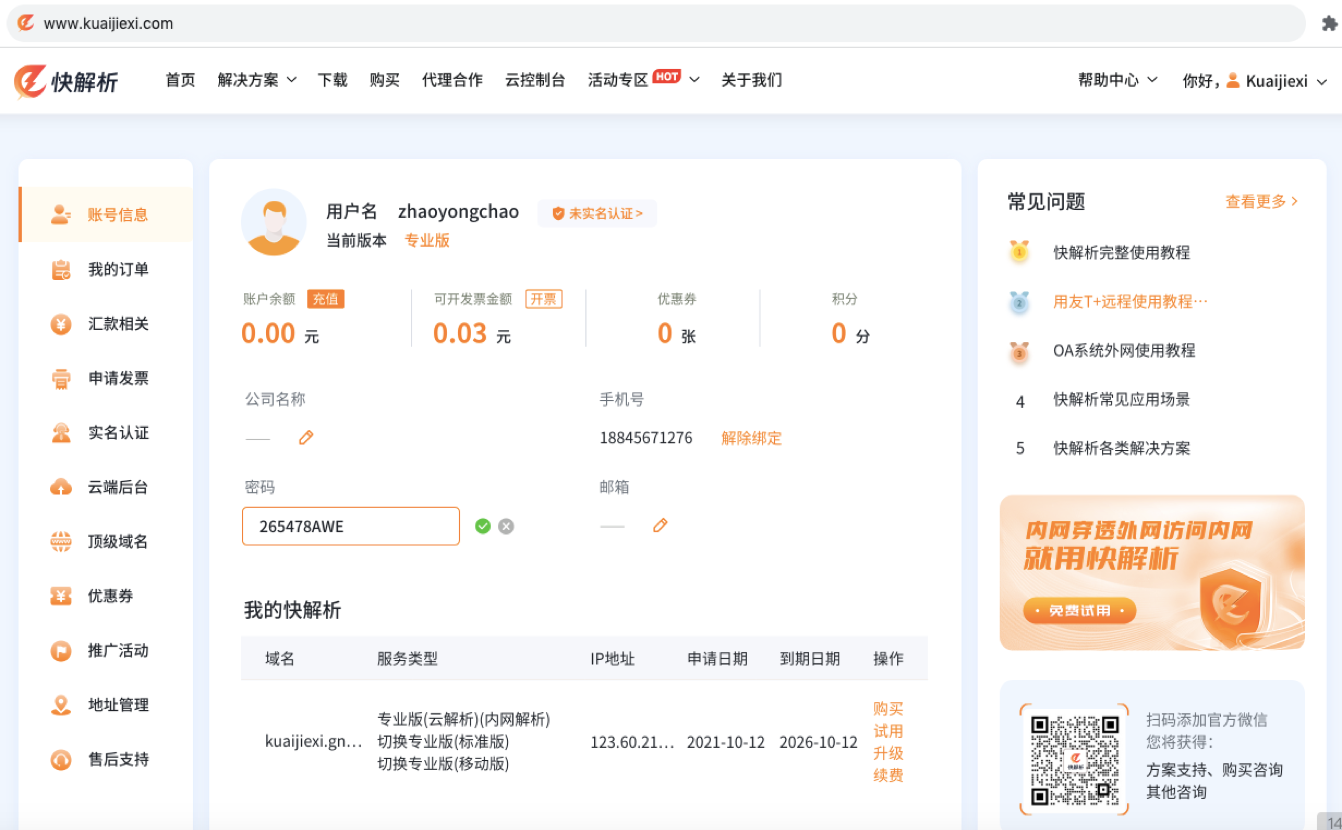This screenshot has width=1342, height=830.
Task: Expand the 解决方案 dropdown menu
Action: [x=257, y=80]
